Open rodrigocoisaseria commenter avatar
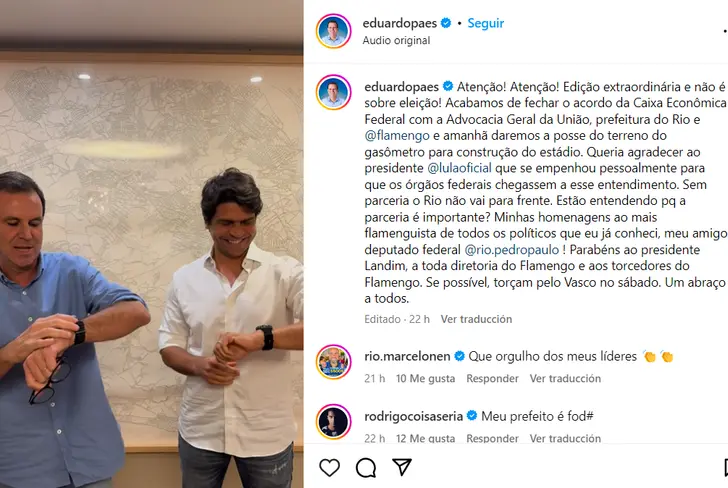This screenshot has width=728, height=488. [333, 421]
